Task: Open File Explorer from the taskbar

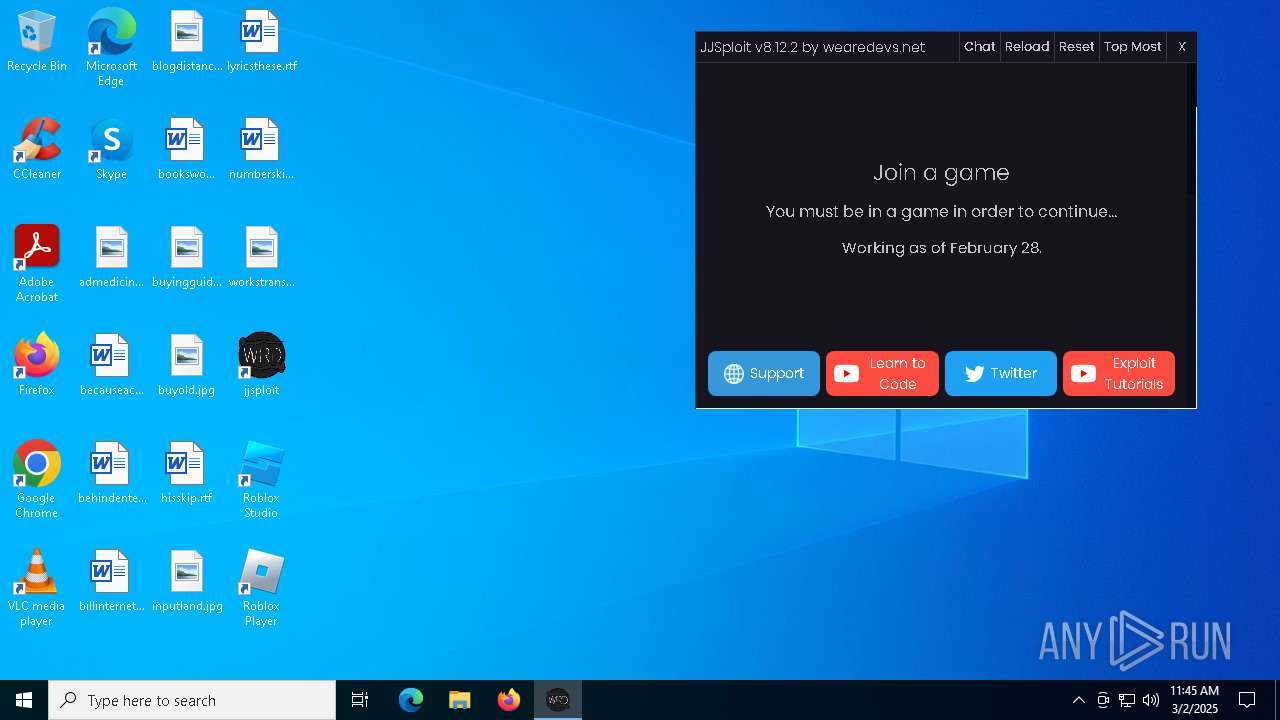Action: (459, 700)
